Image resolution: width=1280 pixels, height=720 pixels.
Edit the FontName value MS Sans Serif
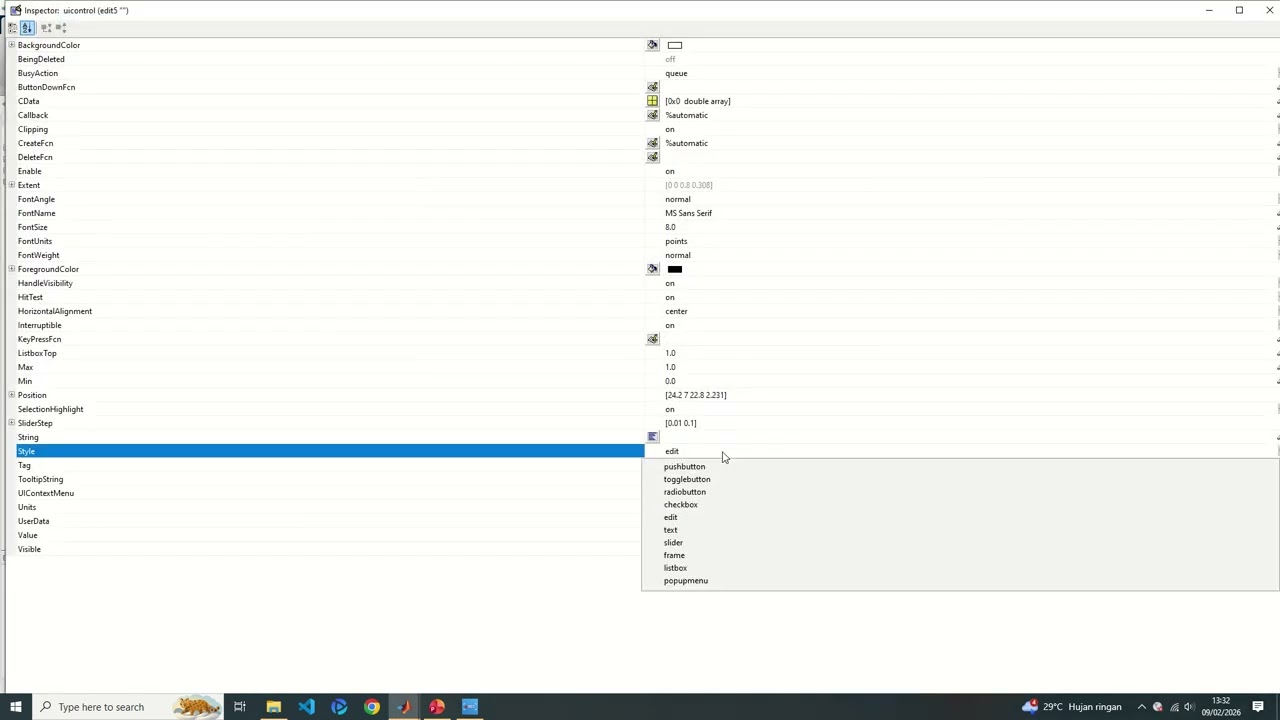(970, 213)
